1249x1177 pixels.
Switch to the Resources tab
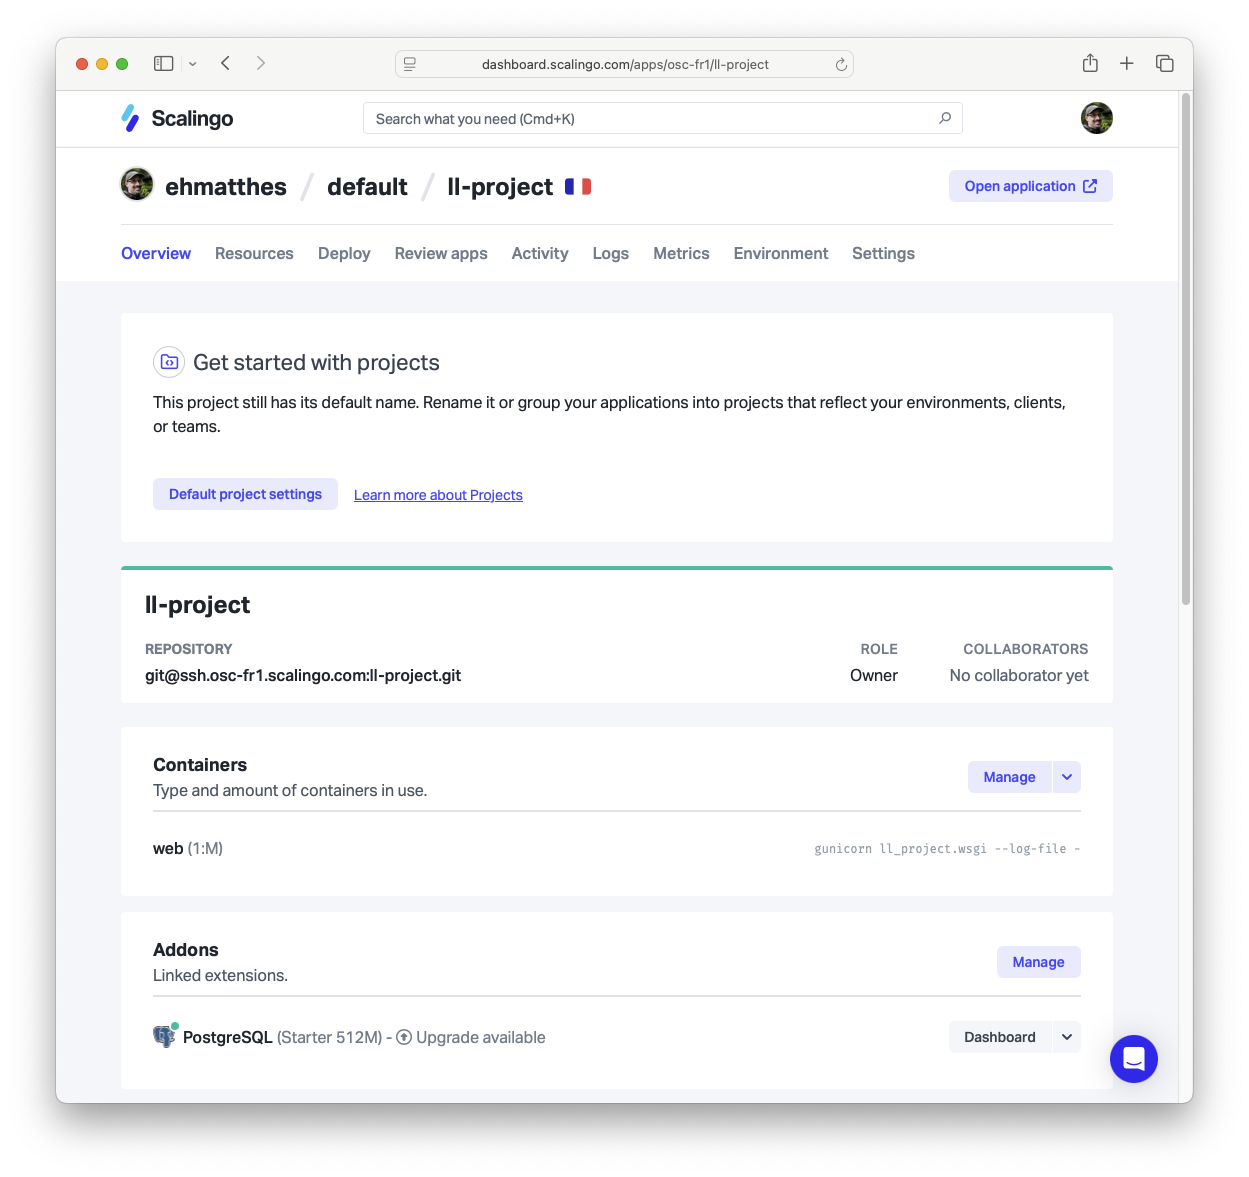254,253
